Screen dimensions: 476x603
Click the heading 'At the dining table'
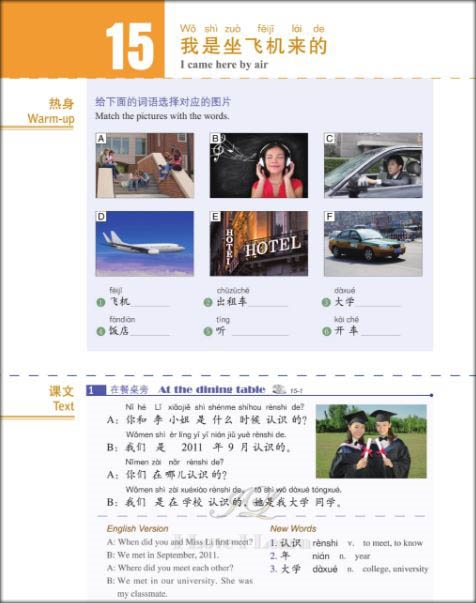[212, 390]
